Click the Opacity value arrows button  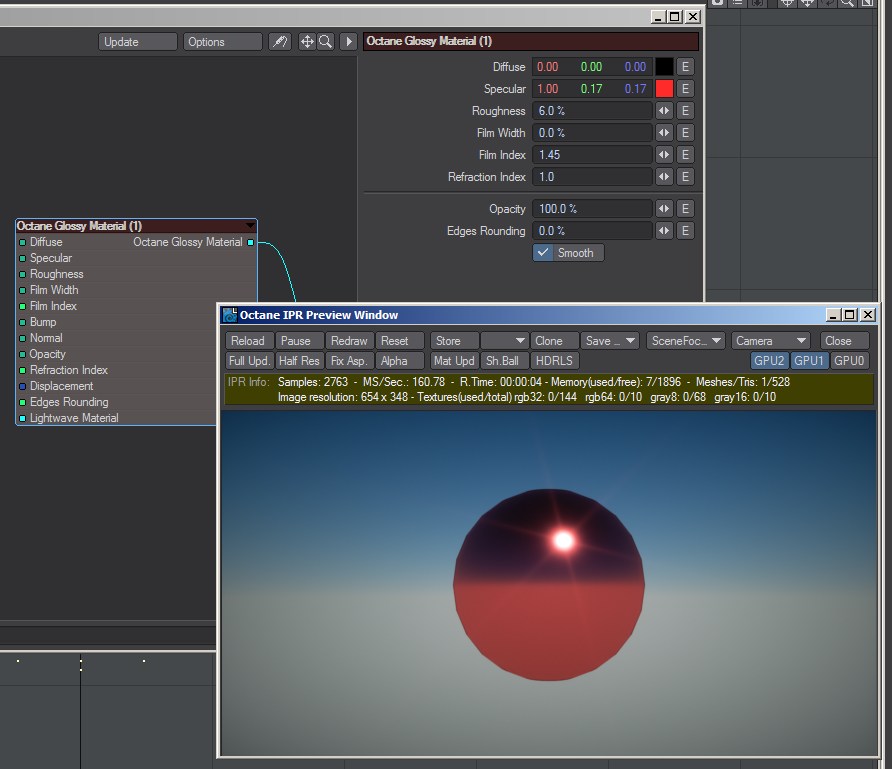click(x=664, y=209)
